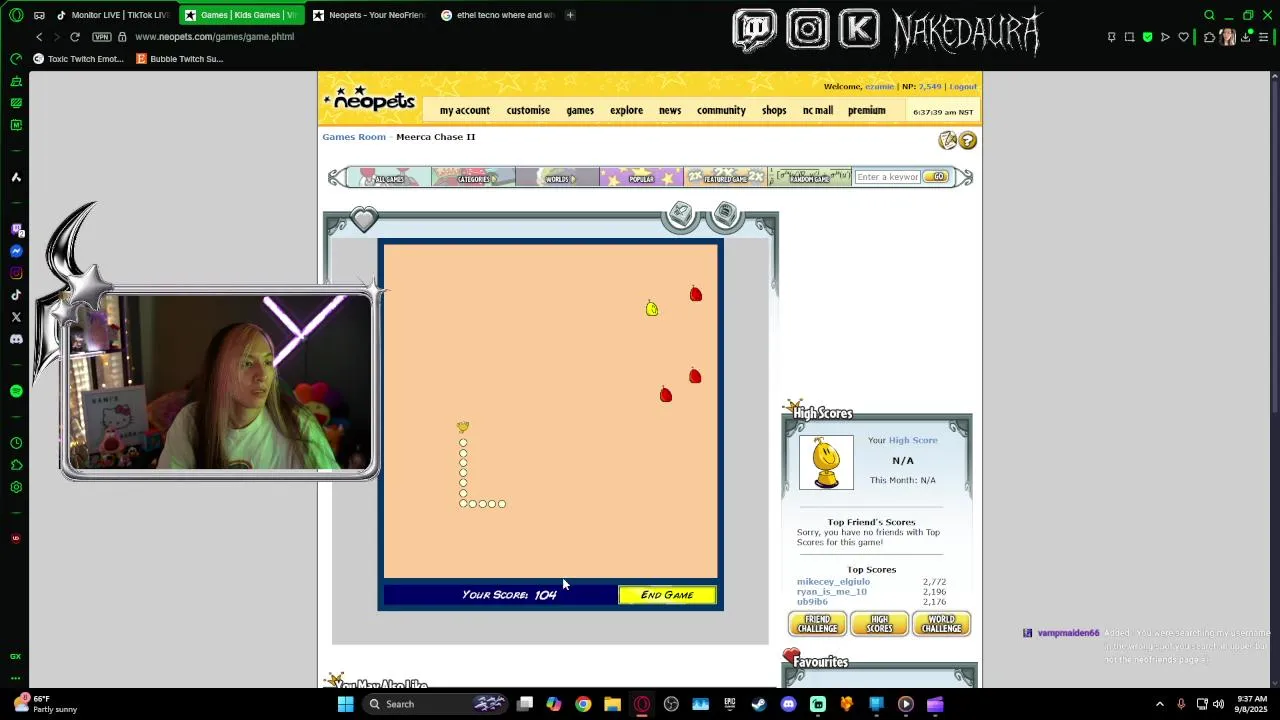The height and width of the screenshot is (720, 1280).
Task: Open the ezumie username link
Action: click(x=879, y=87)
